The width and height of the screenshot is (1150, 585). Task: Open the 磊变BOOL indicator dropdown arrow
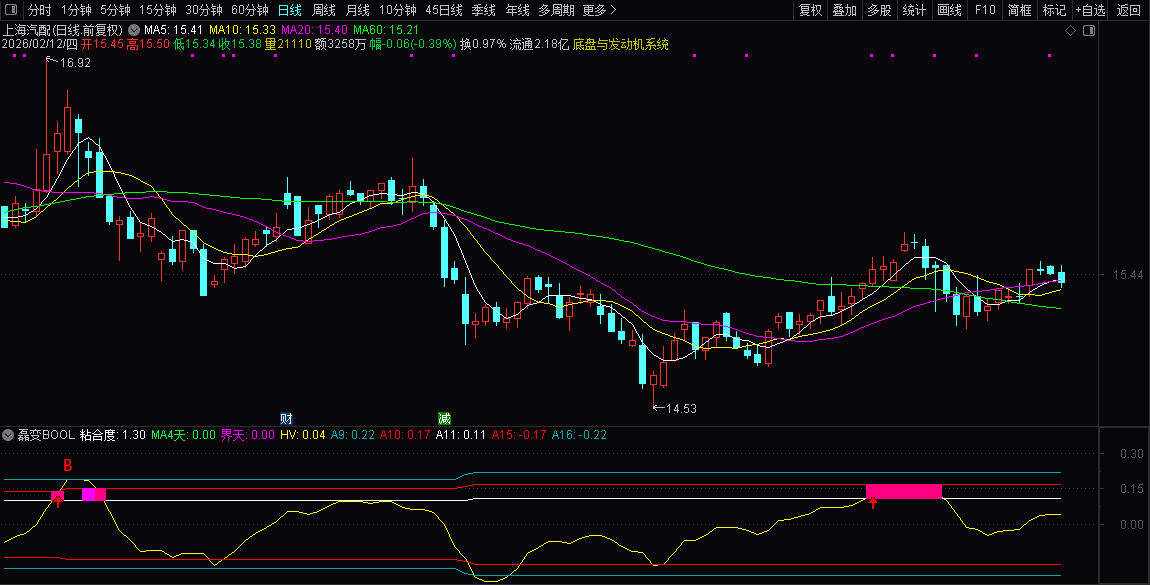pos(9,435)
